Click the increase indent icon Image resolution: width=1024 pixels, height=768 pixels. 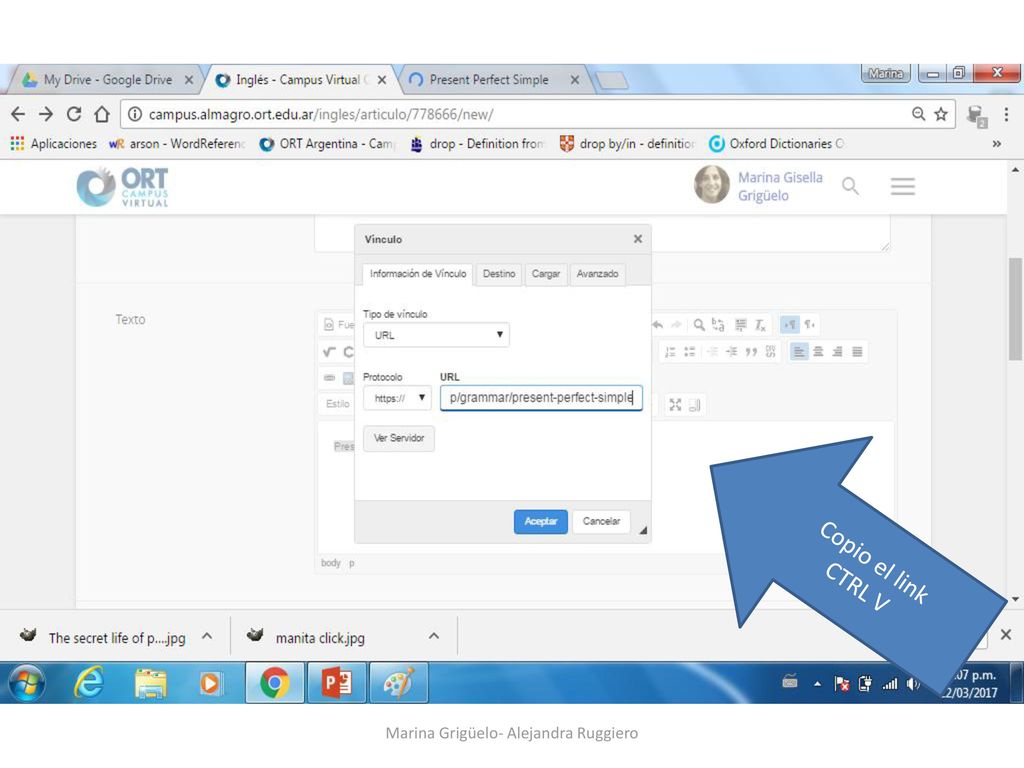pyautogui.click(x=732, y=352)
